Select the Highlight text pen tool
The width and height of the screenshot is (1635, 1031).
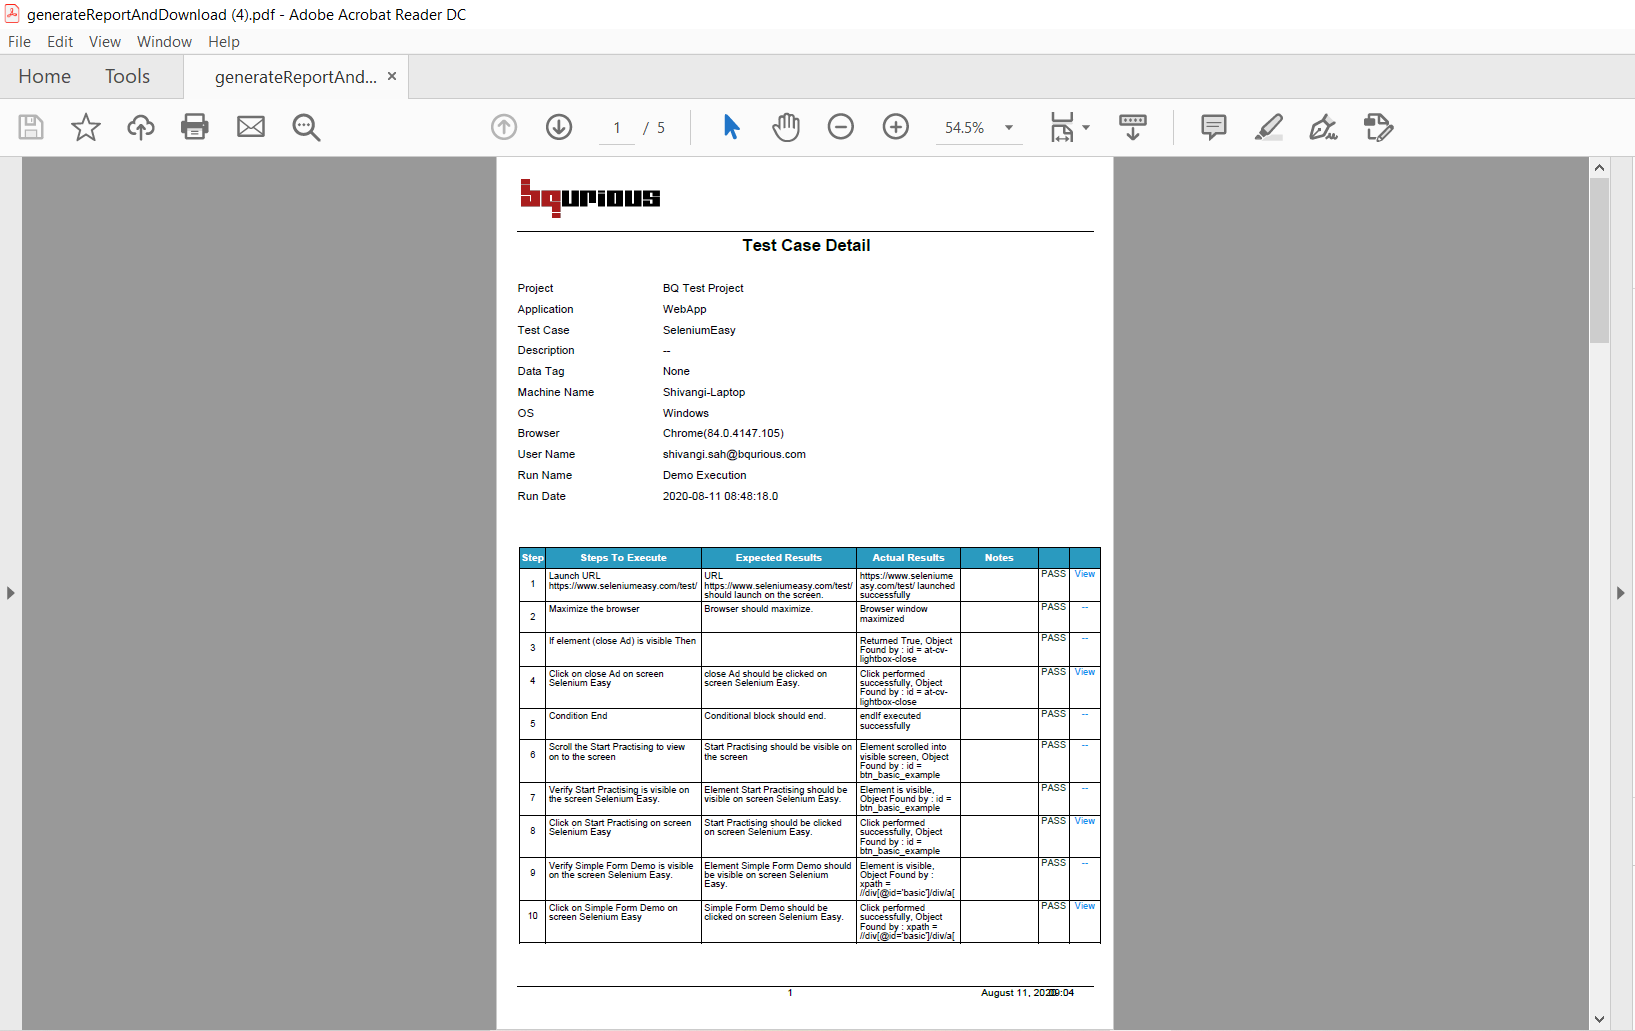click(x=1269, y=127)
